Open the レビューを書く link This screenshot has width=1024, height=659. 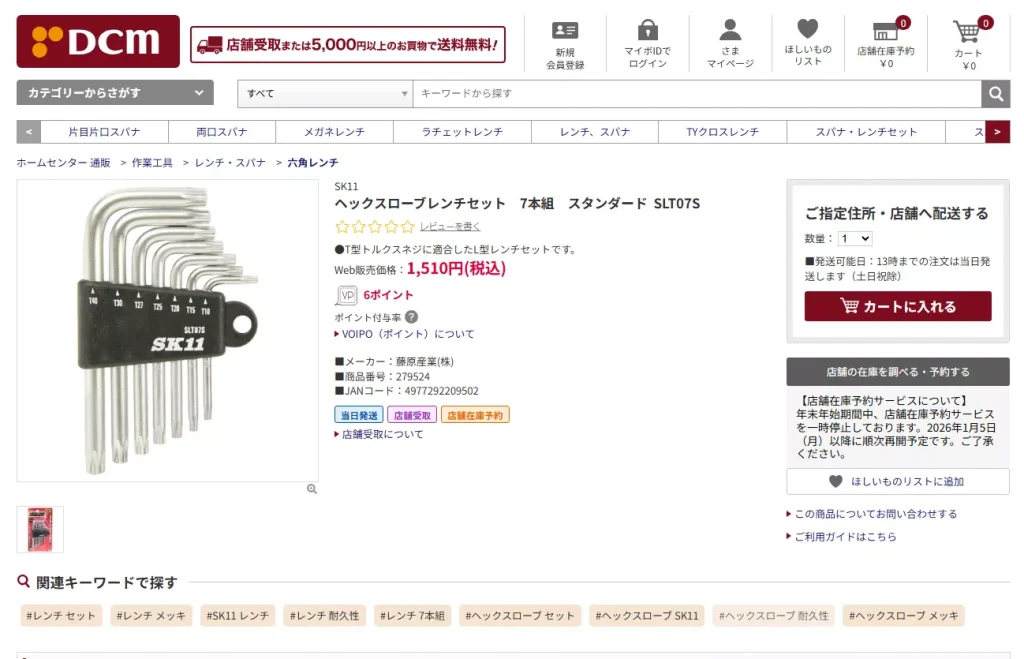[x=449, y=226]
